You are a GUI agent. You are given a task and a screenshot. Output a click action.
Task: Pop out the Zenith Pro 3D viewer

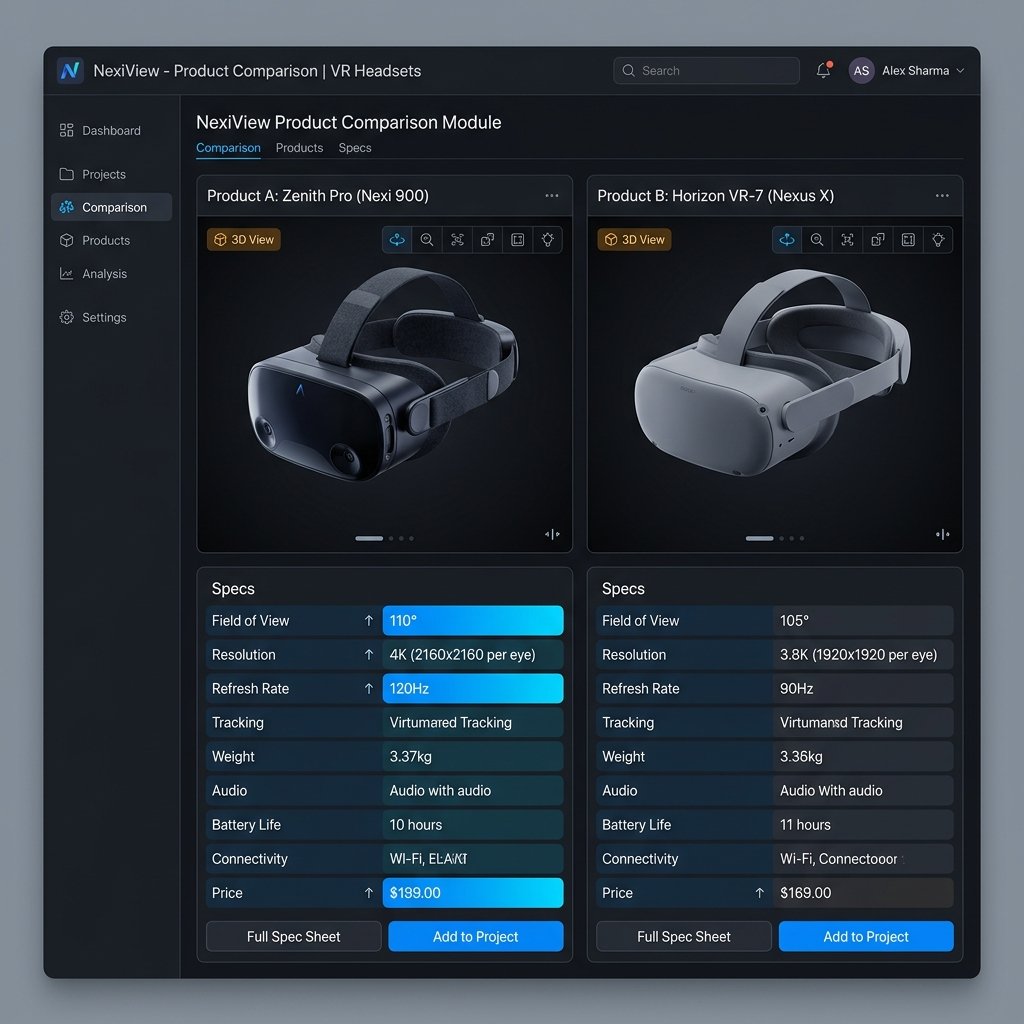click(x=487, y=240)
